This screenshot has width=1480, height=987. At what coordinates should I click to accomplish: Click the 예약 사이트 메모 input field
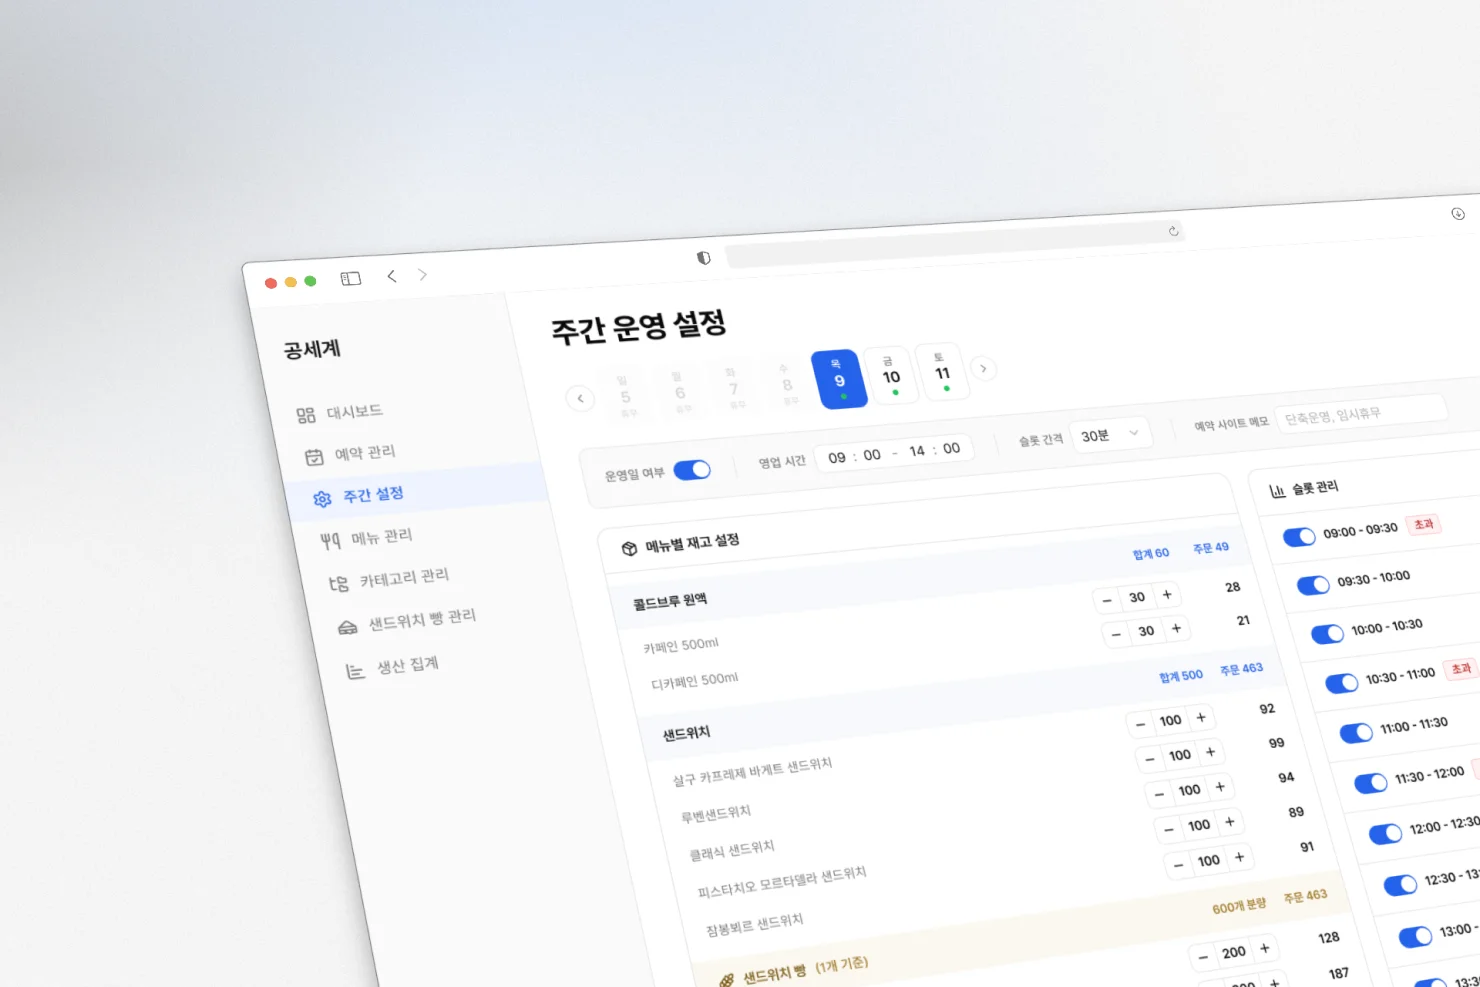point(1362,414)
